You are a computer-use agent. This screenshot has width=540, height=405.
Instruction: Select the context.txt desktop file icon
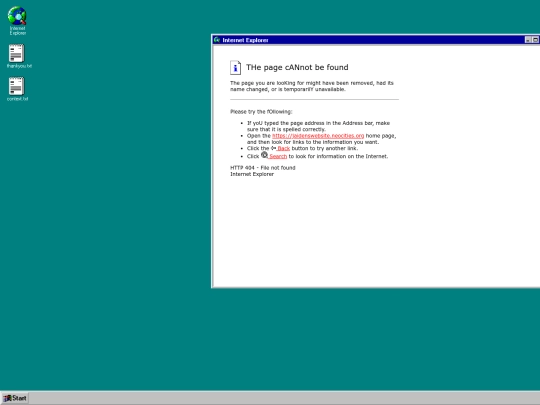[x=17, y=89]
